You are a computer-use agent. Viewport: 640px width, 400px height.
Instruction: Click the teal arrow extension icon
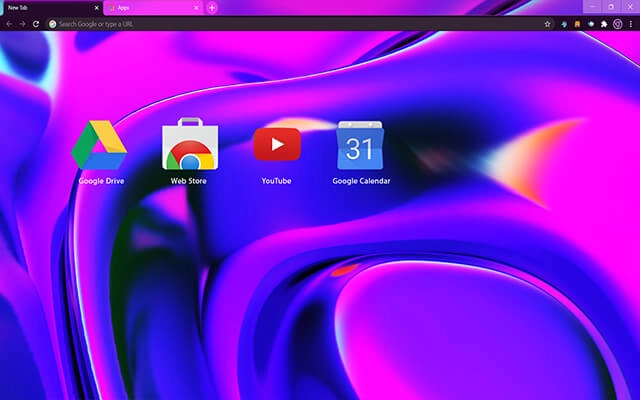[564, 24]
